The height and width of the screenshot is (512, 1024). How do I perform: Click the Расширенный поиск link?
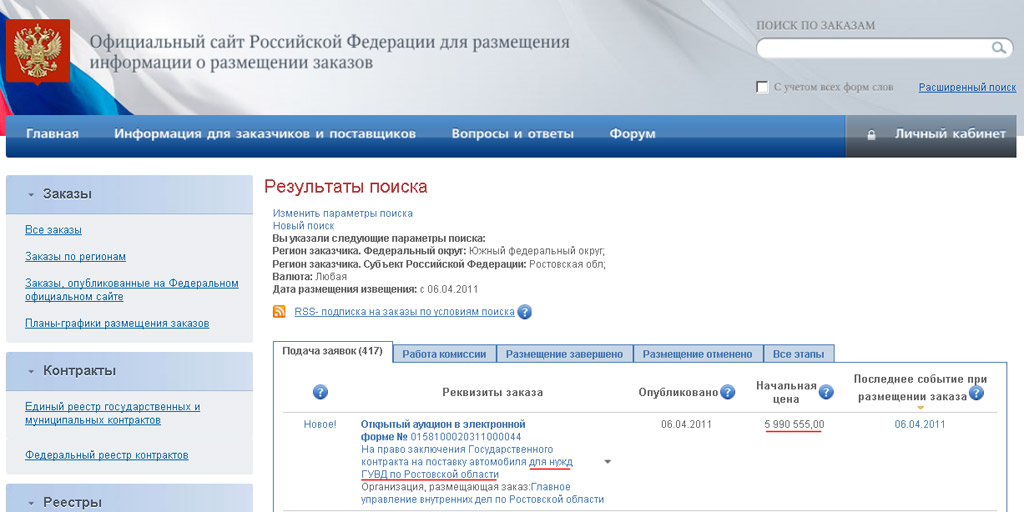tap(967, 88)
